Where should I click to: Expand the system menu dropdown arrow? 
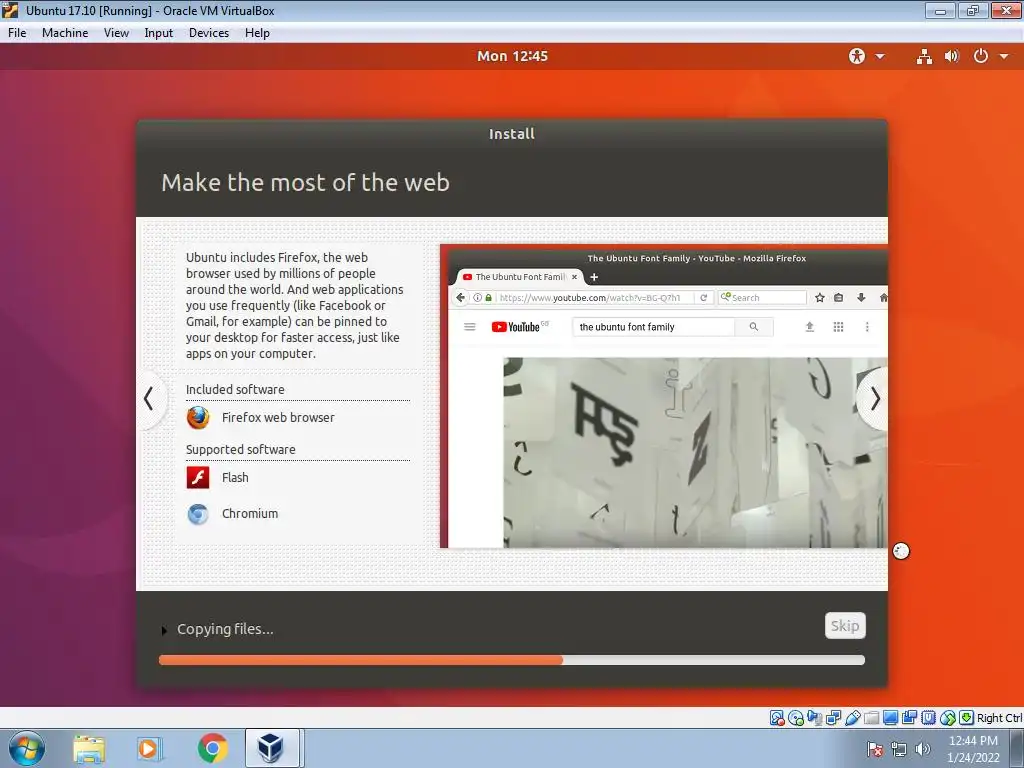click(x=1004, y=57)
